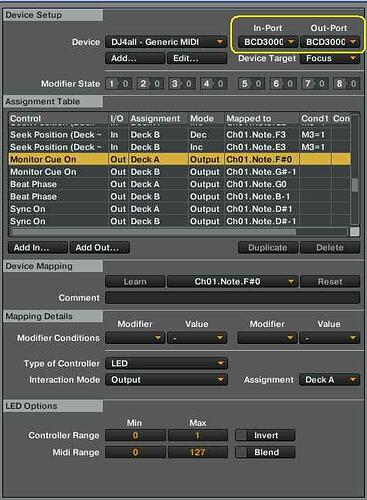Image resolution: width=367 pixels, height=500 pixels.
Task: Select Sync On Deck A row
Action: [x=179, y=209]
